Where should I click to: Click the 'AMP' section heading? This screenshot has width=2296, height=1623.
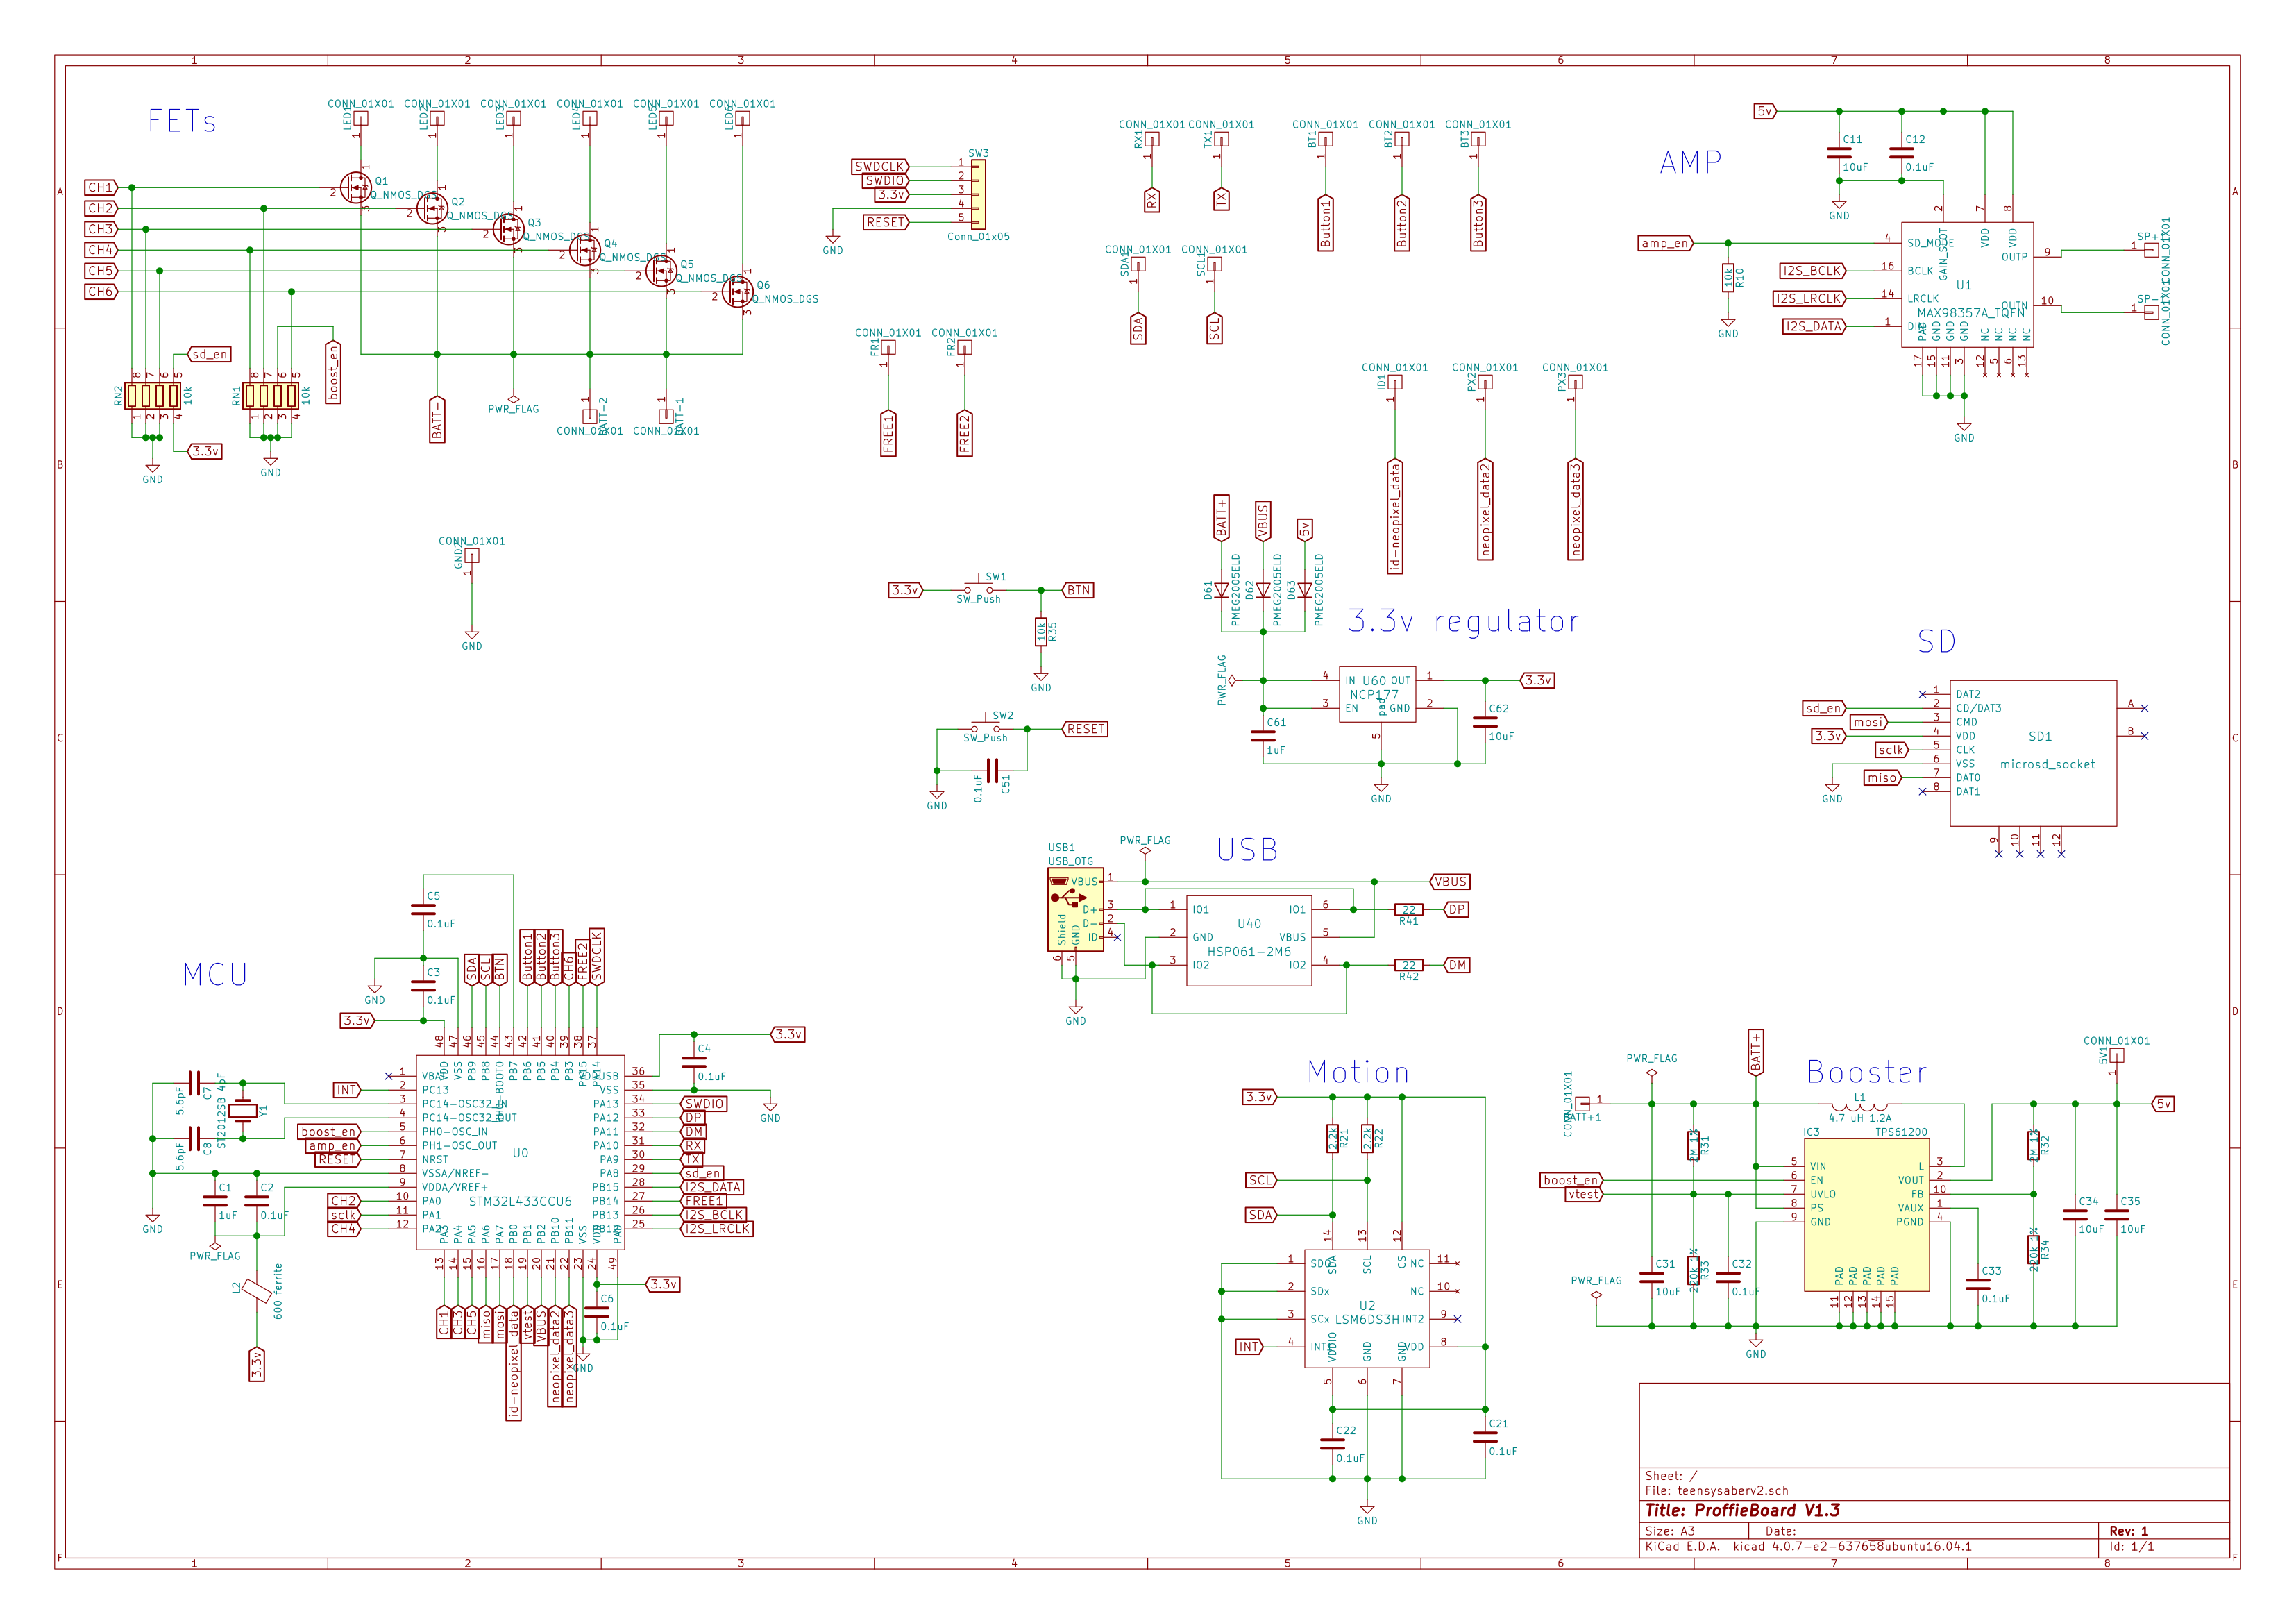[1690, 162]
